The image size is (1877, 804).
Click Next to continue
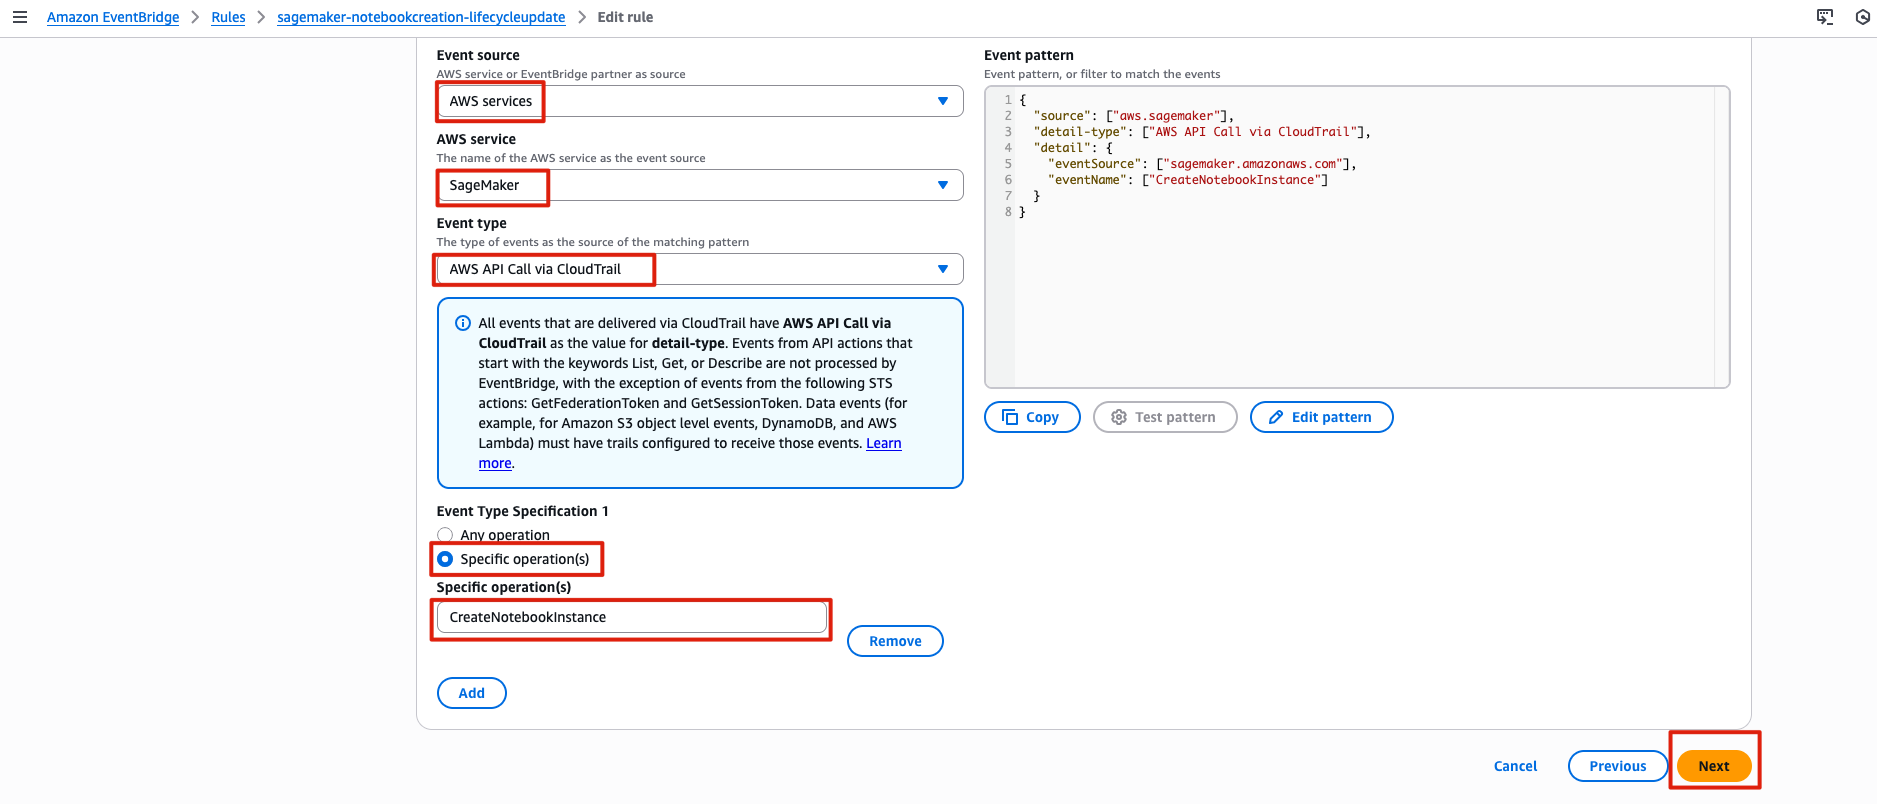click(x=1713, y=766)
